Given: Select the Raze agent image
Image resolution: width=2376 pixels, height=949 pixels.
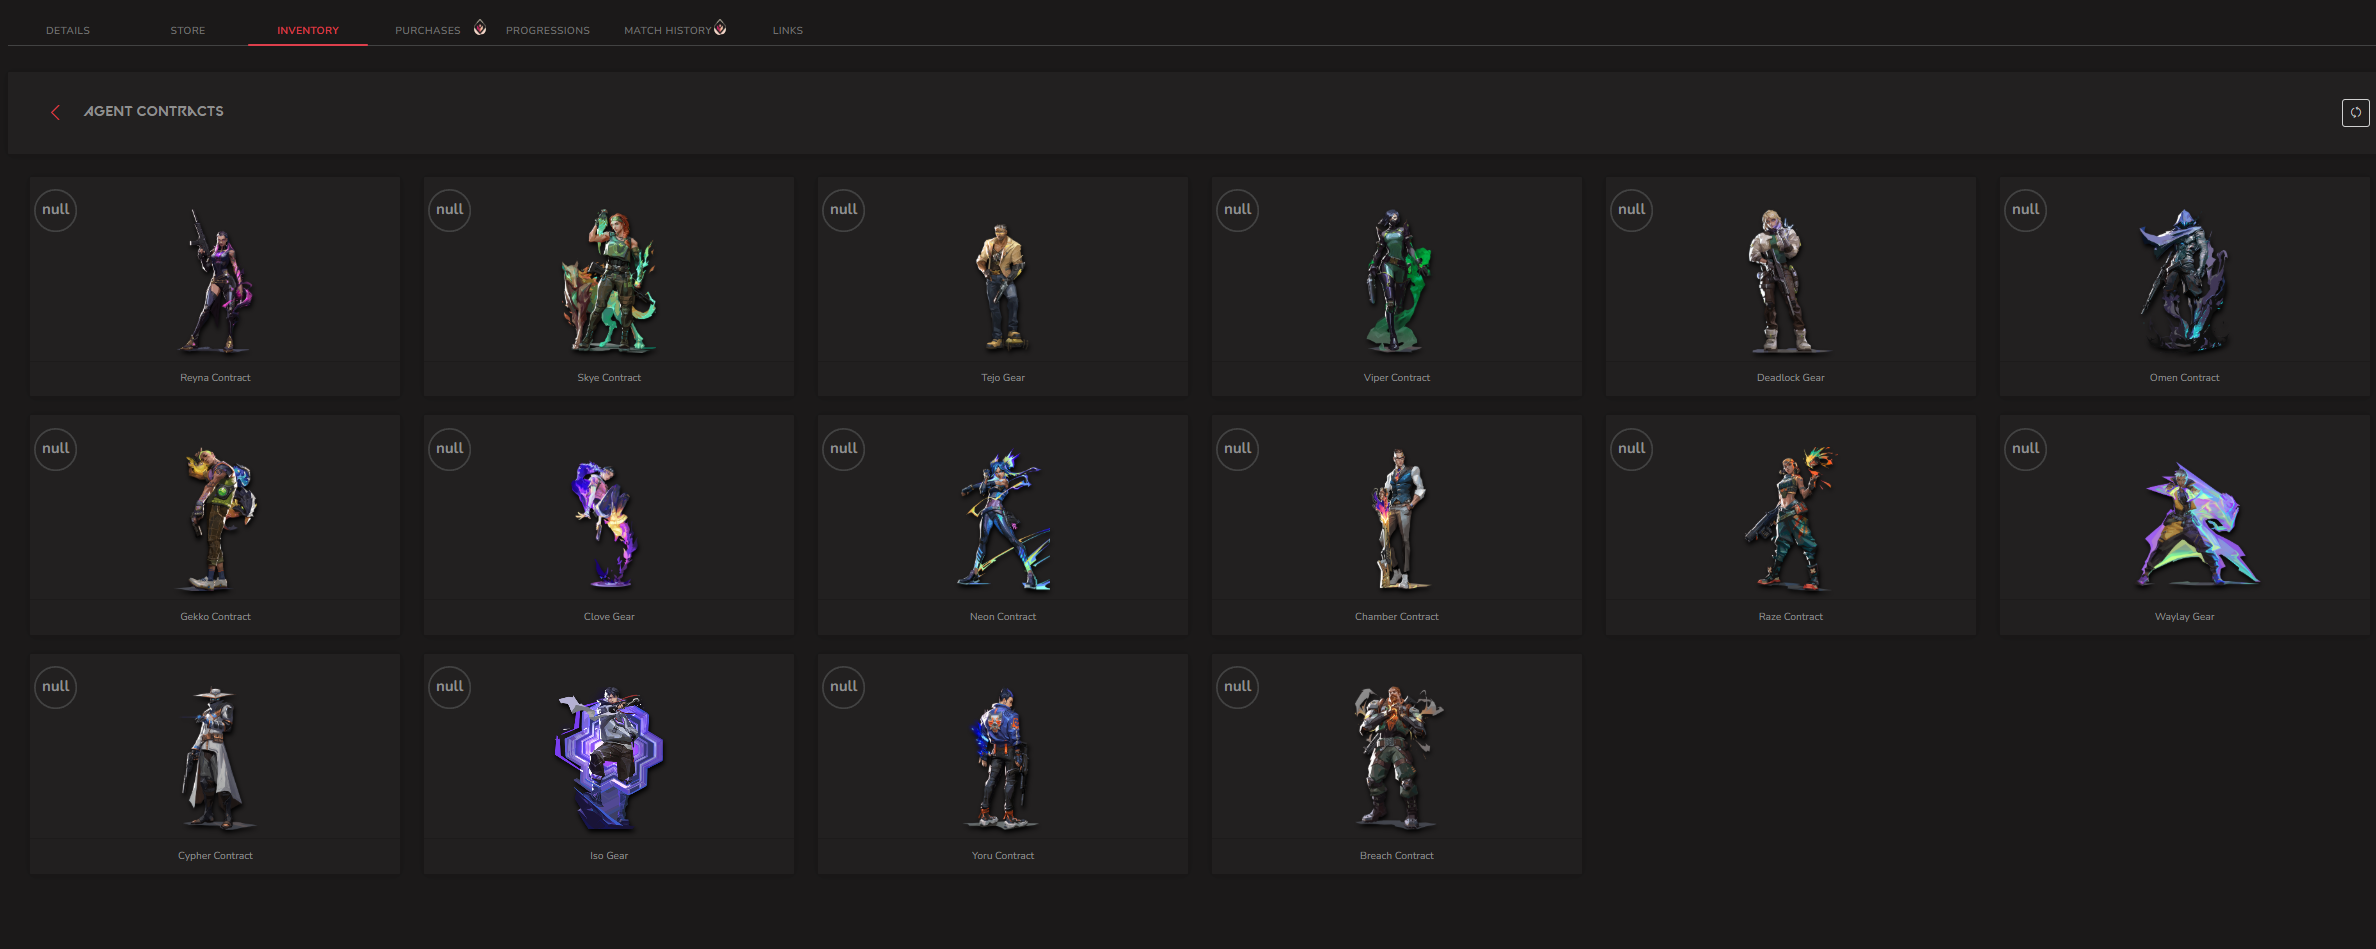Looking at the screenshot, I should pos(1791,518).
